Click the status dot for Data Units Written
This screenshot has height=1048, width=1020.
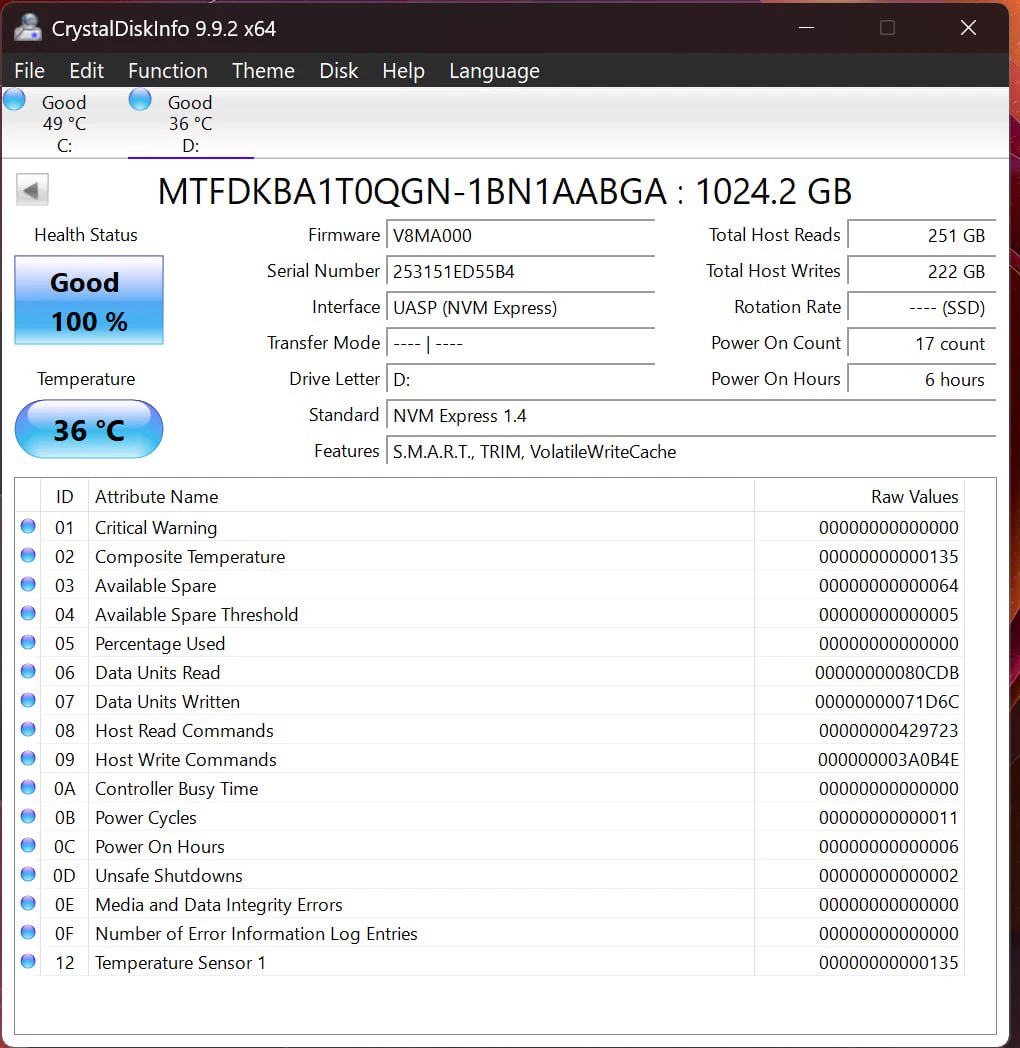(x=28, y=700)
